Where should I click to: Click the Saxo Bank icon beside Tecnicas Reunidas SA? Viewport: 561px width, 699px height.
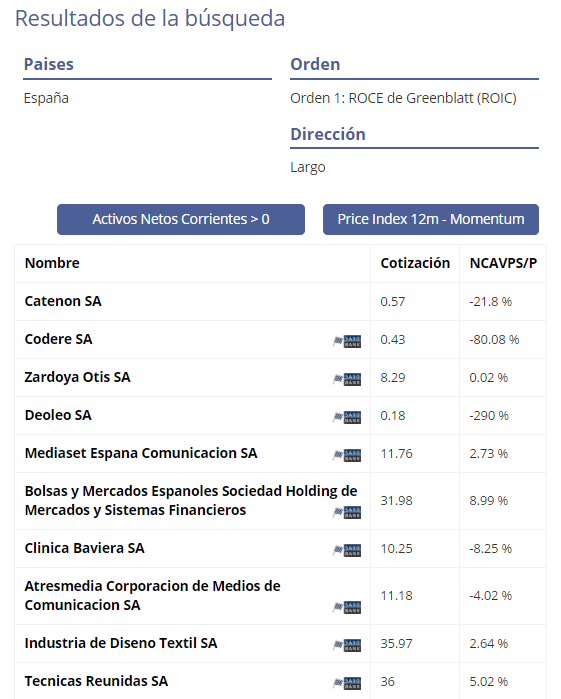pyautogui.click(x=347, y=683)
